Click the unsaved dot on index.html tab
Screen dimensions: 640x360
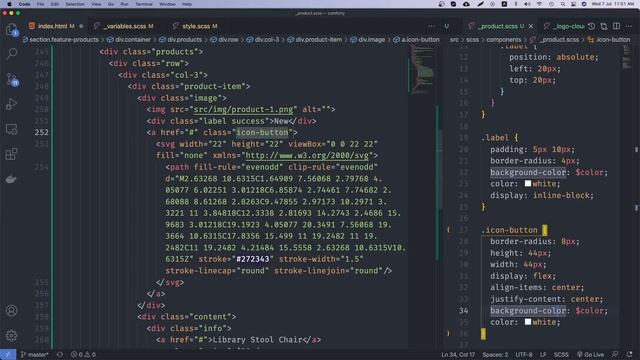[x=81, y=26]
